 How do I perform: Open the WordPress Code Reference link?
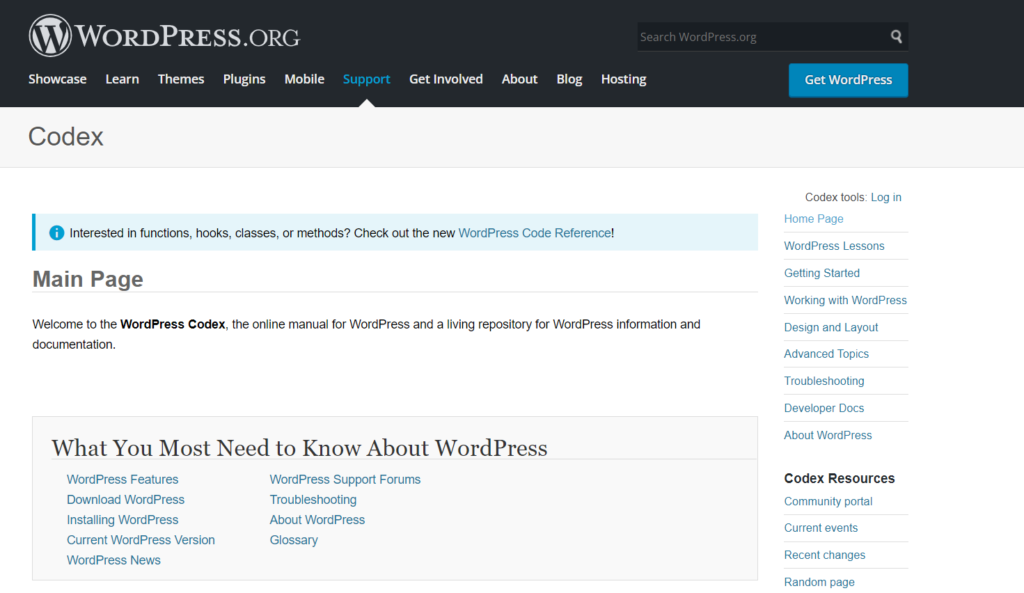tap(535, 233)
